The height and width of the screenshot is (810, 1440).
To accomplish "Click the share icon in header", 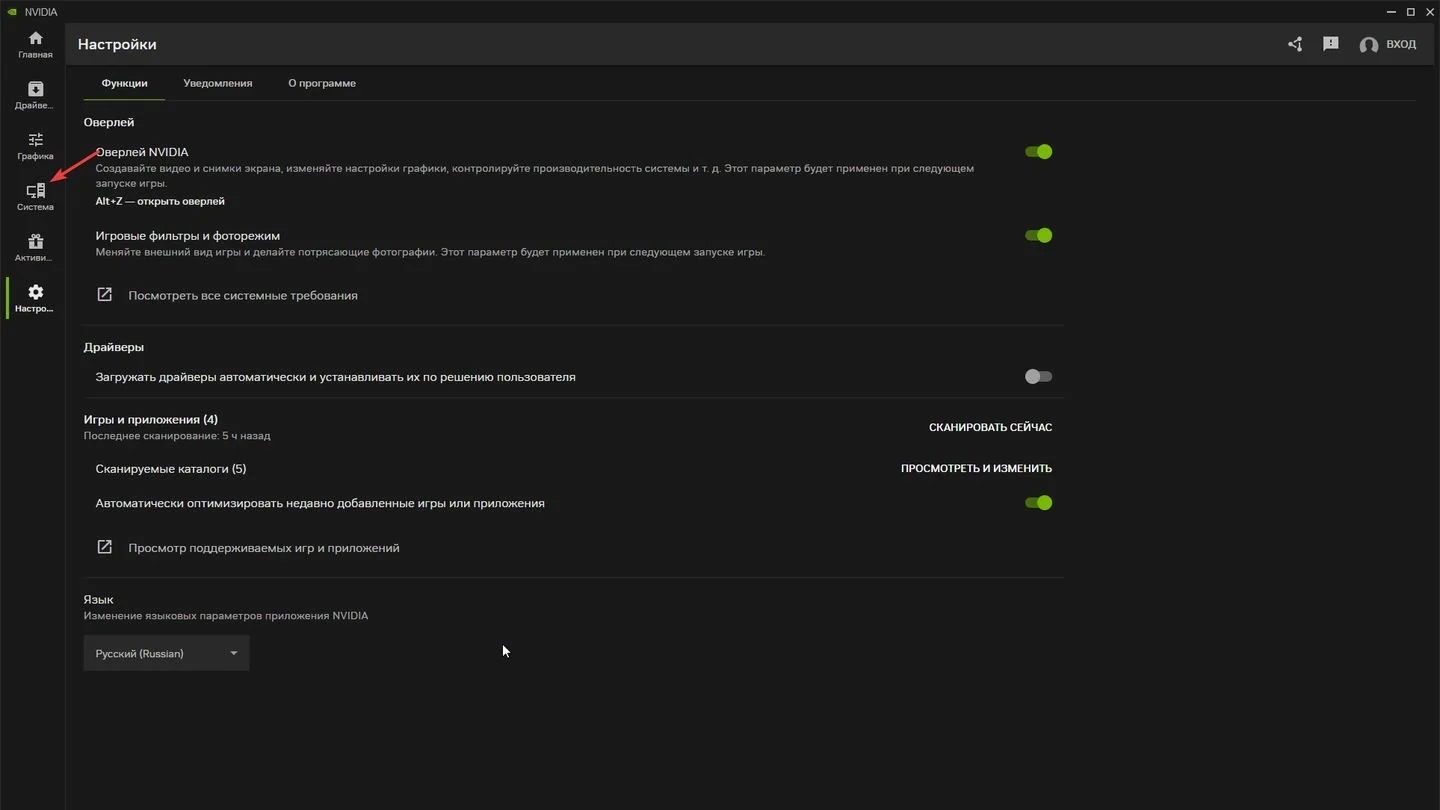I will point(1295,44).
